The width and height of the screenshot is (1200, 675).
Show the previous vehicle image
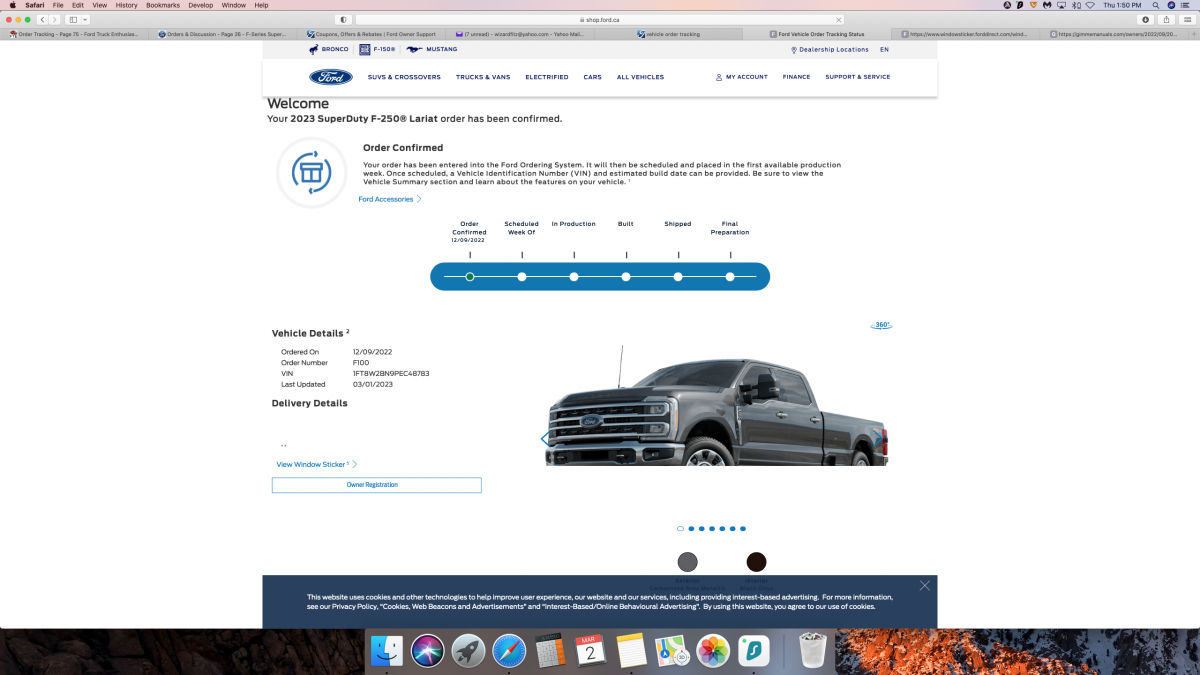[544, 439]
